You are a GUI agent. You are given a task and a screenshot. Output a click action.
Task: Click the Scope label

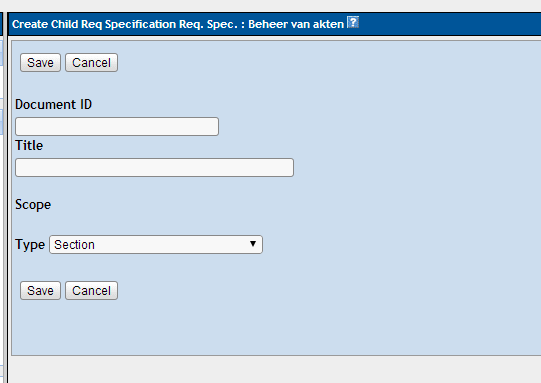(x=33, y=205)
